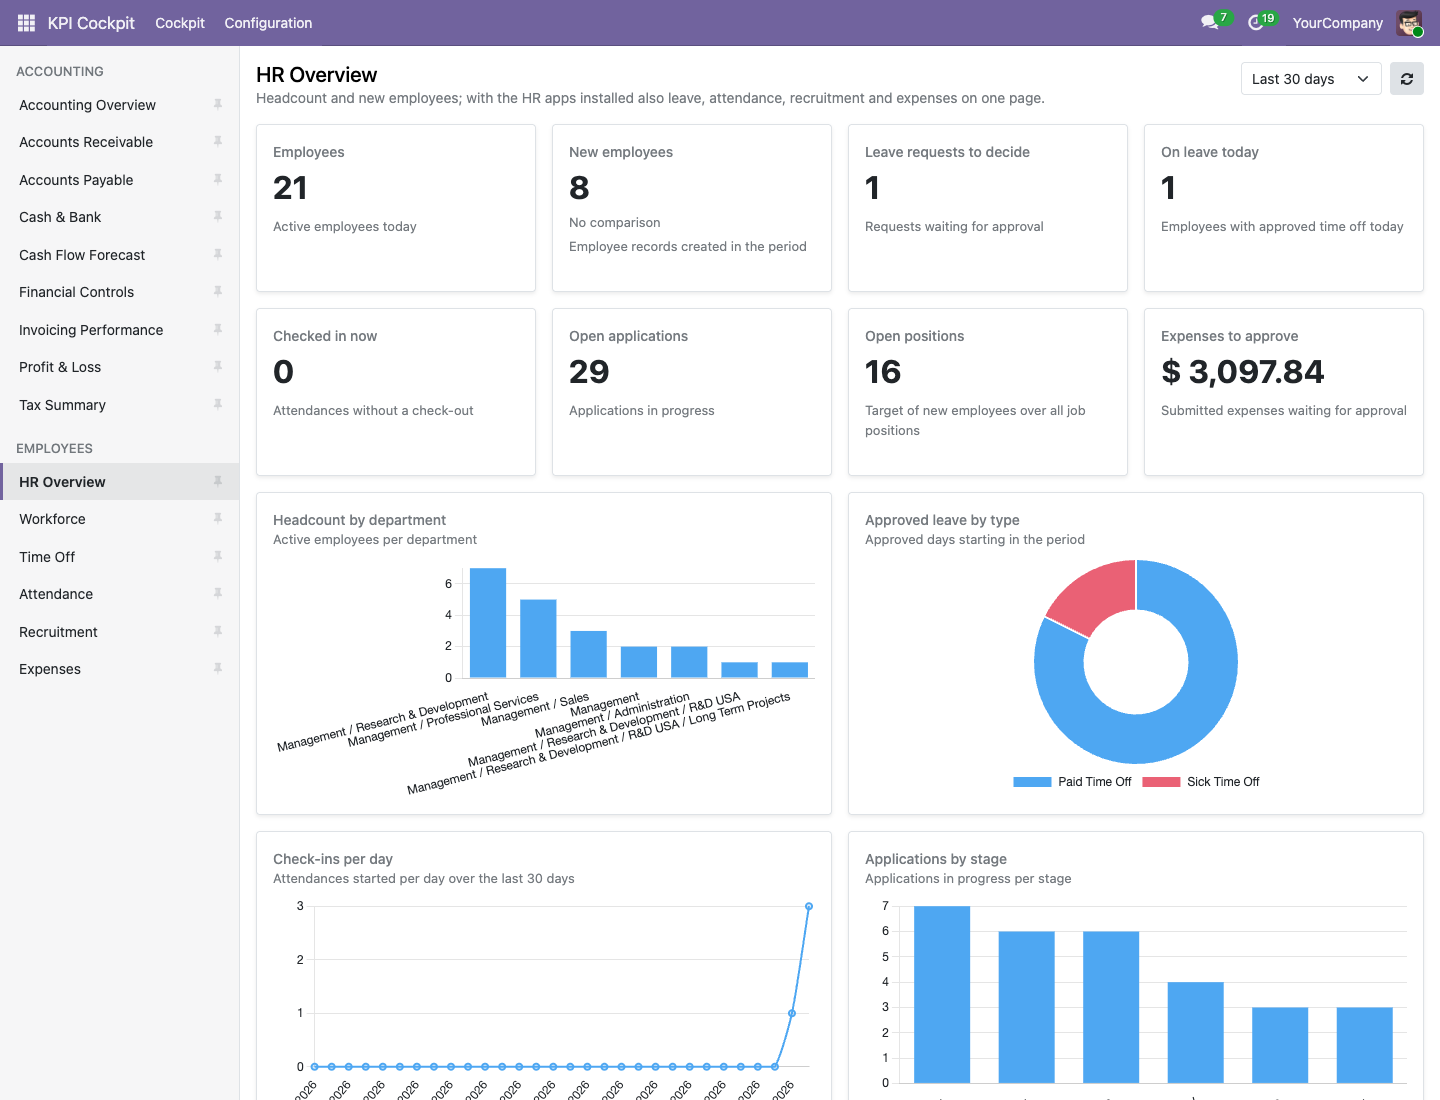Go to Workforce in the sidebar
The height and width of the screenshot is (1100, 1440).
(x=120, y=519)
